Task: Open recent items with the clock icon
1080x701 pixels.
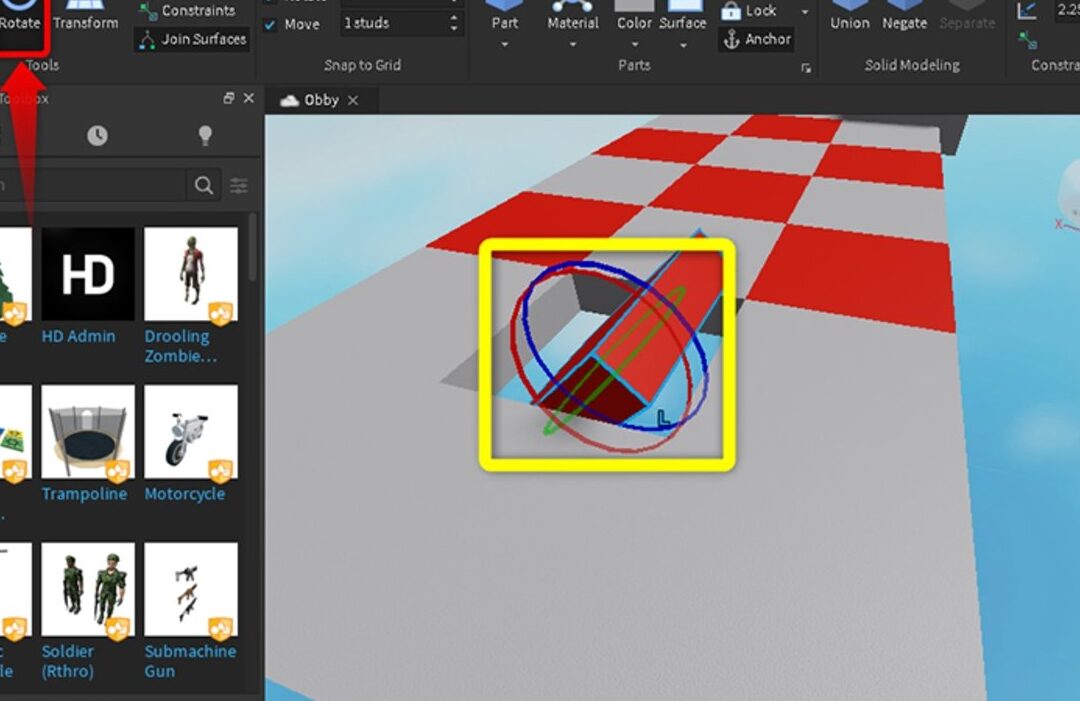Action: pos(96,135)
